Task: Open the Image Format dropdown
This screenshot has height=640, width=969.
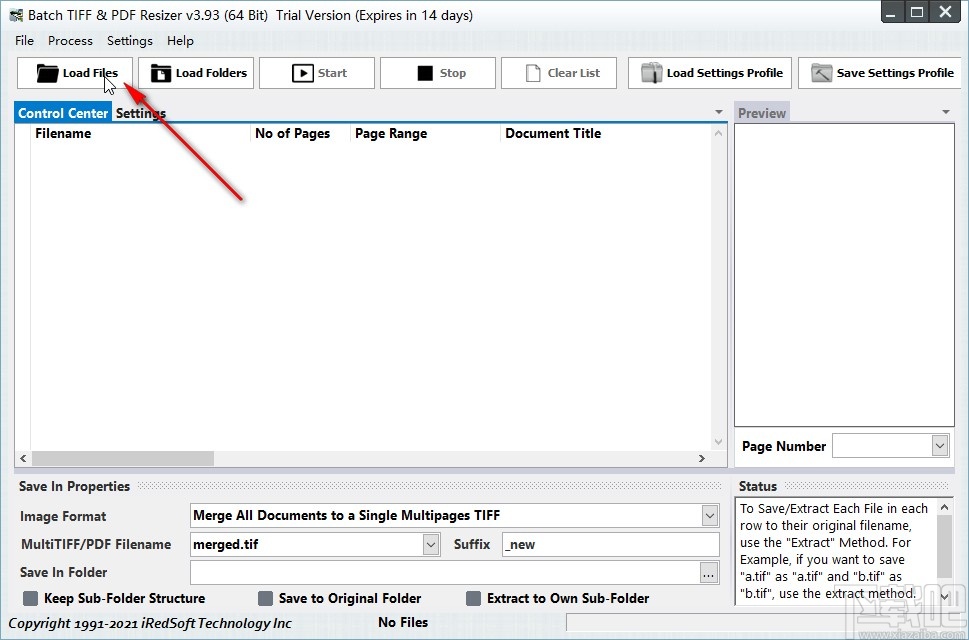Action: [710, 515]
